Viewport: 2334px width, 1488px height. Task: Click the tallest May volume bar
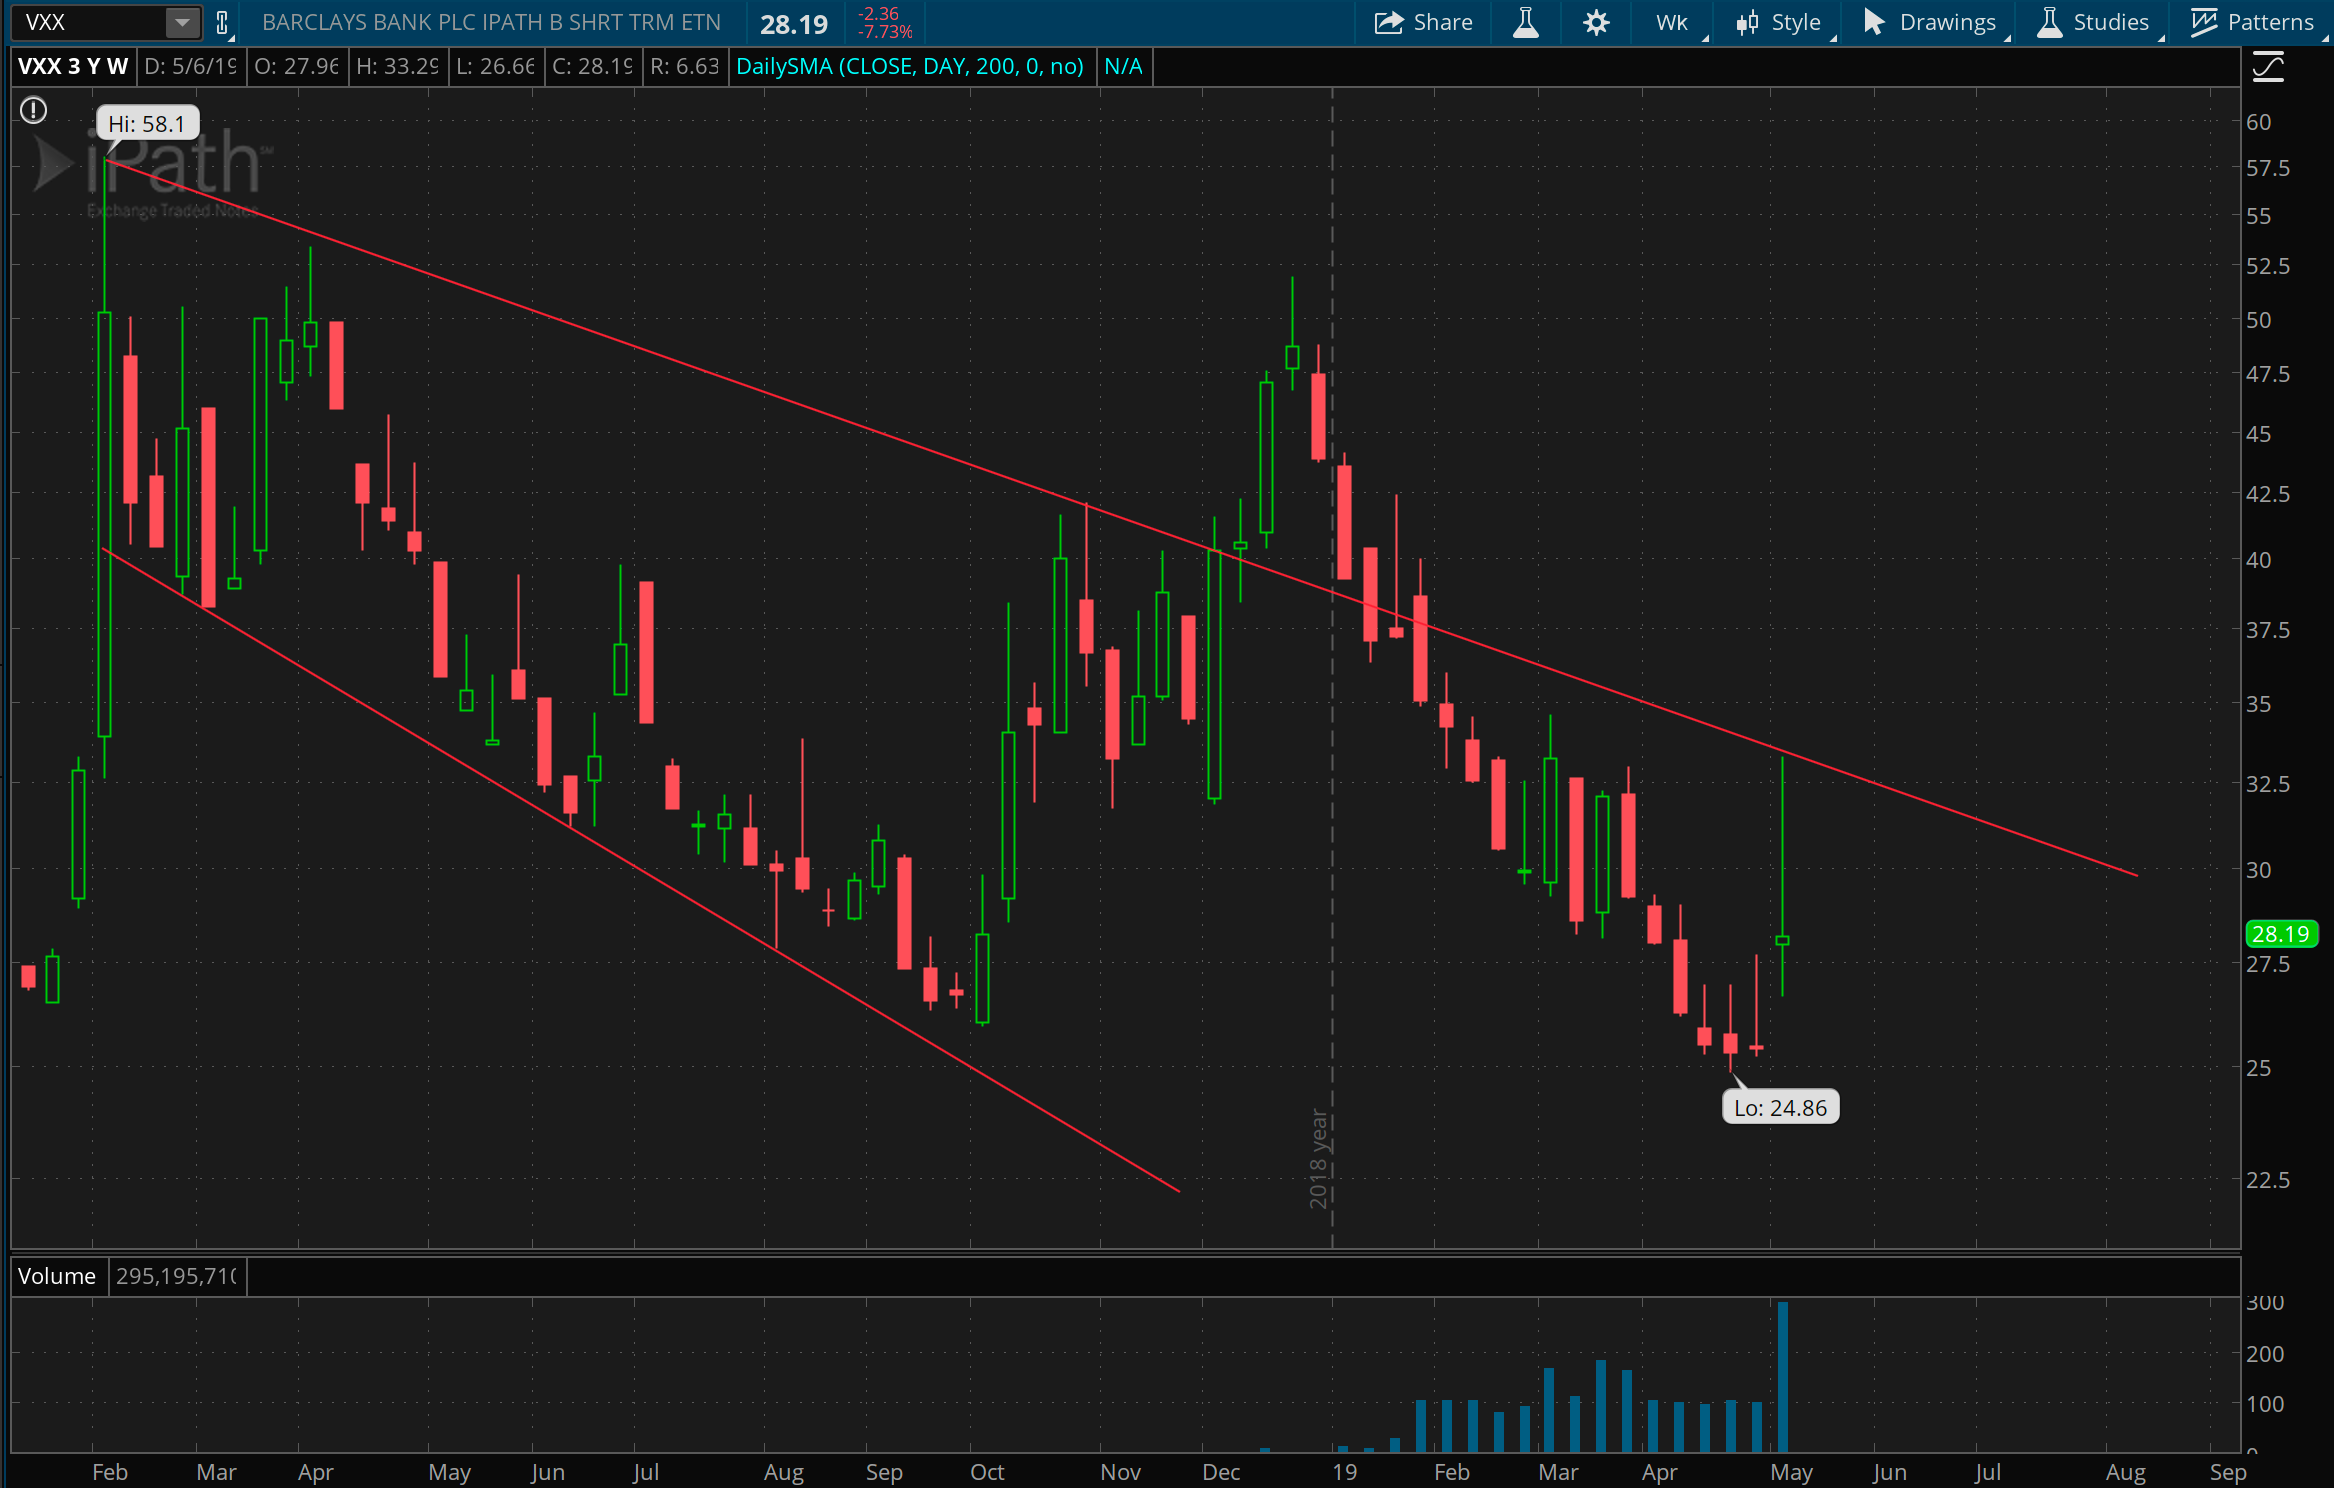(1782, 1376)
